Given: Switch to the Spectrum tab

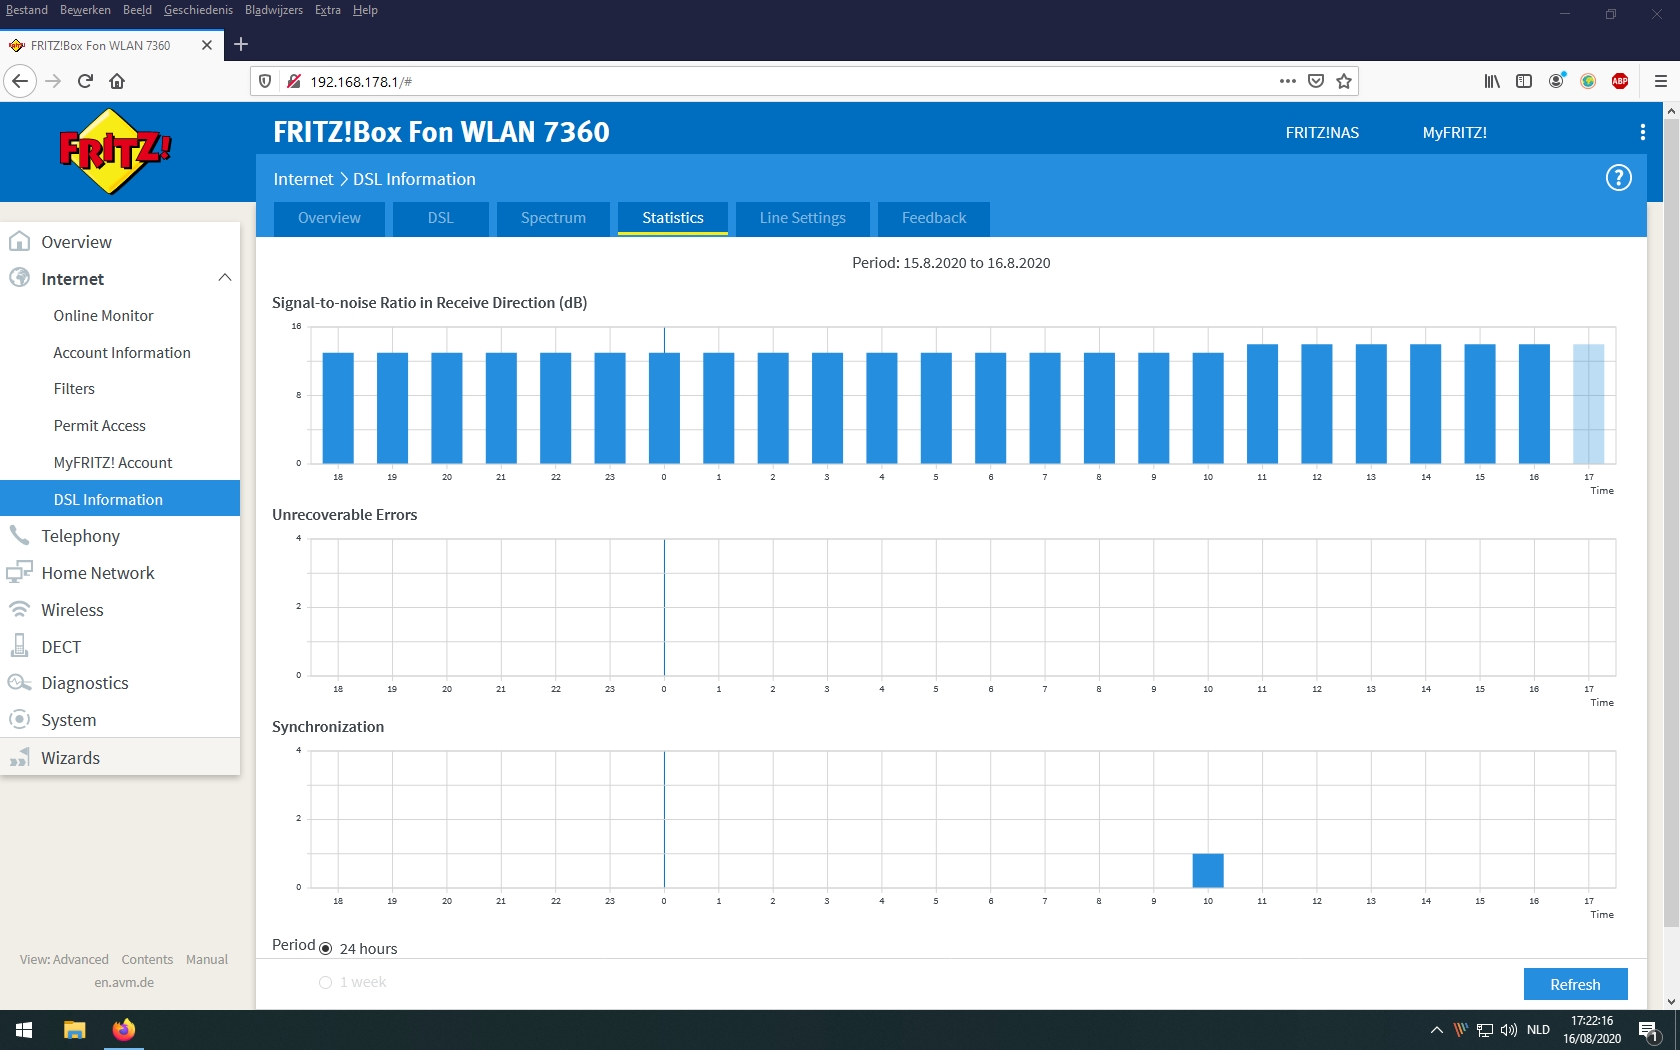Looking at the screenshot, I should (x=553, y=218).
